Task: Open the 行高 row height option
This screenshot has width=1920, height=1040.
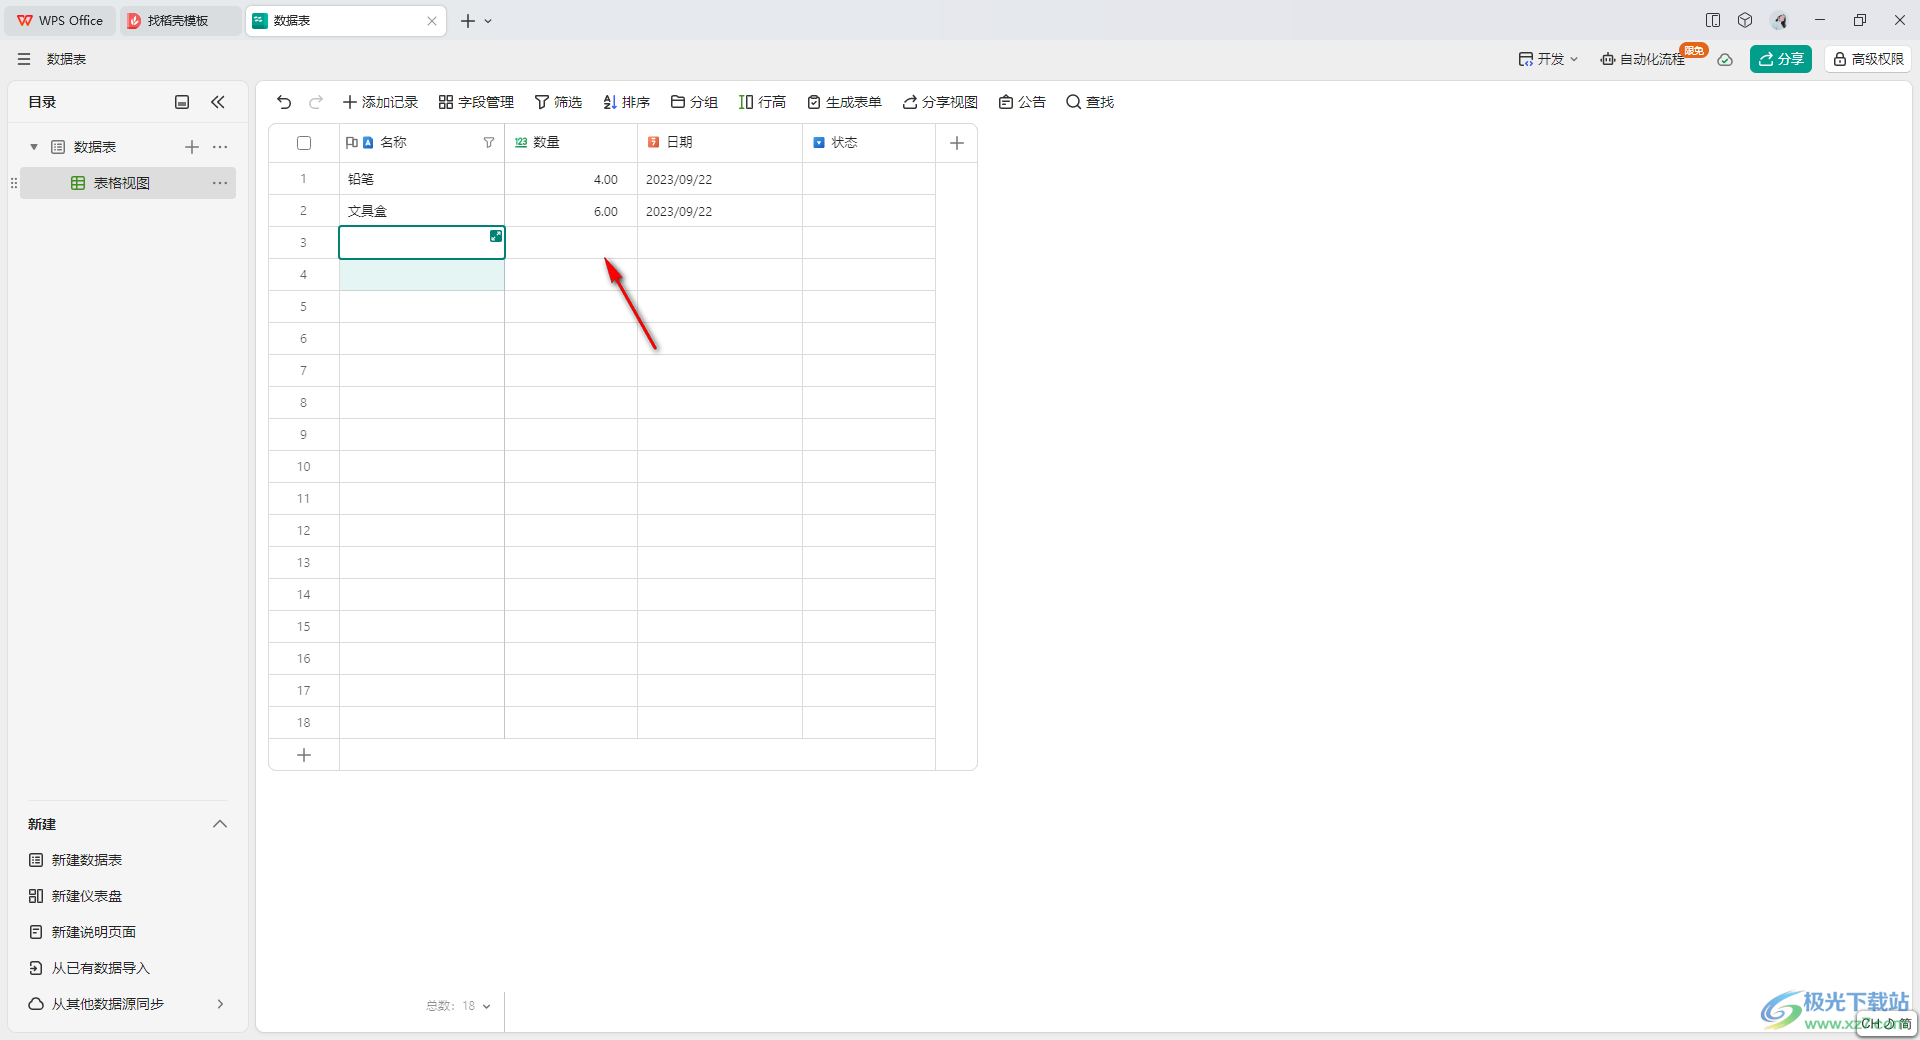Action: (762, 102)
